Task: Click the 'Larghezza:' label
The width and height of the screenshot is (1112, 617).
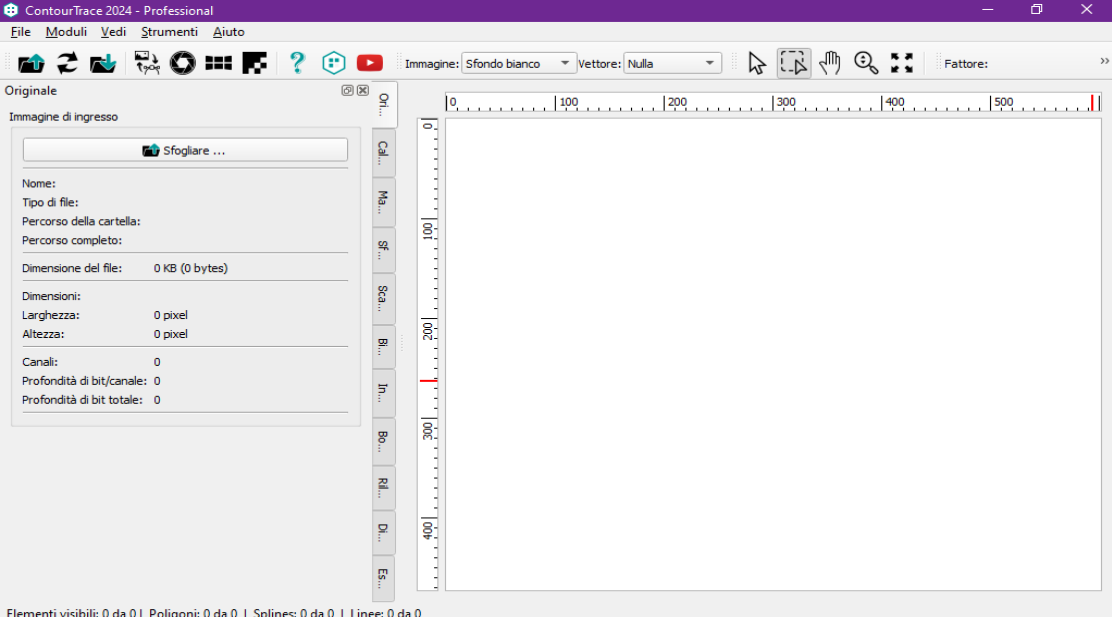Action: (x=50, y=315)
